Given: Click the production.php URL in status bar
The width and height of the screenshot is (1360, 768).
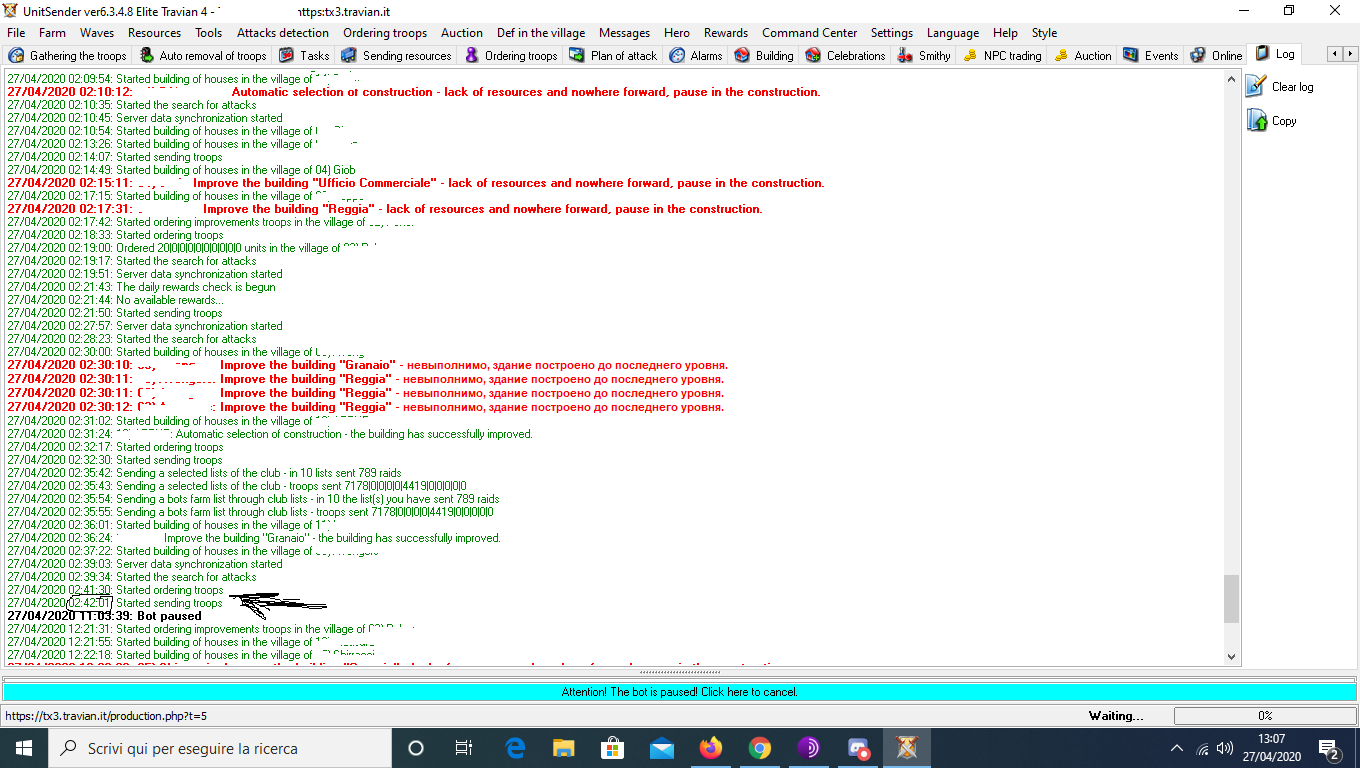Looking at the screenshot, I should pos(106,716).
